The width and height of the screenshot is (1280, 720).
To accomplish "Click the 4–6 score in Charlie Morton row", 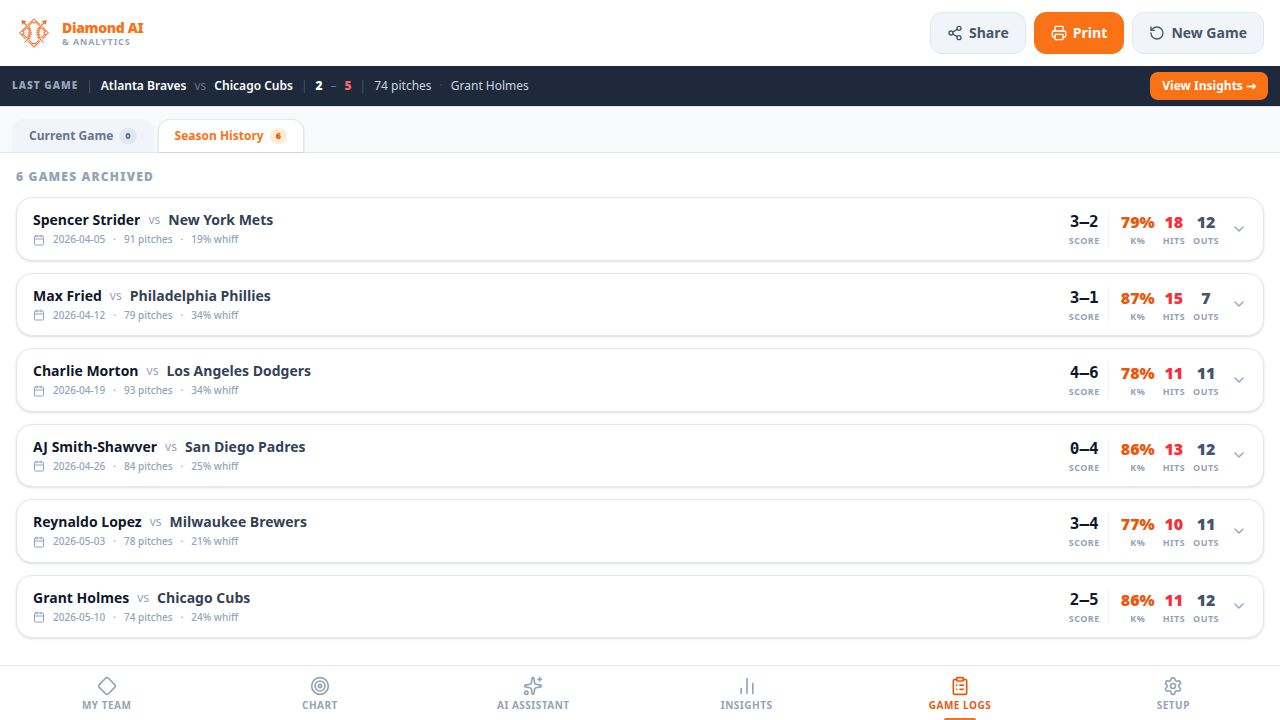I will (1084, 373).
